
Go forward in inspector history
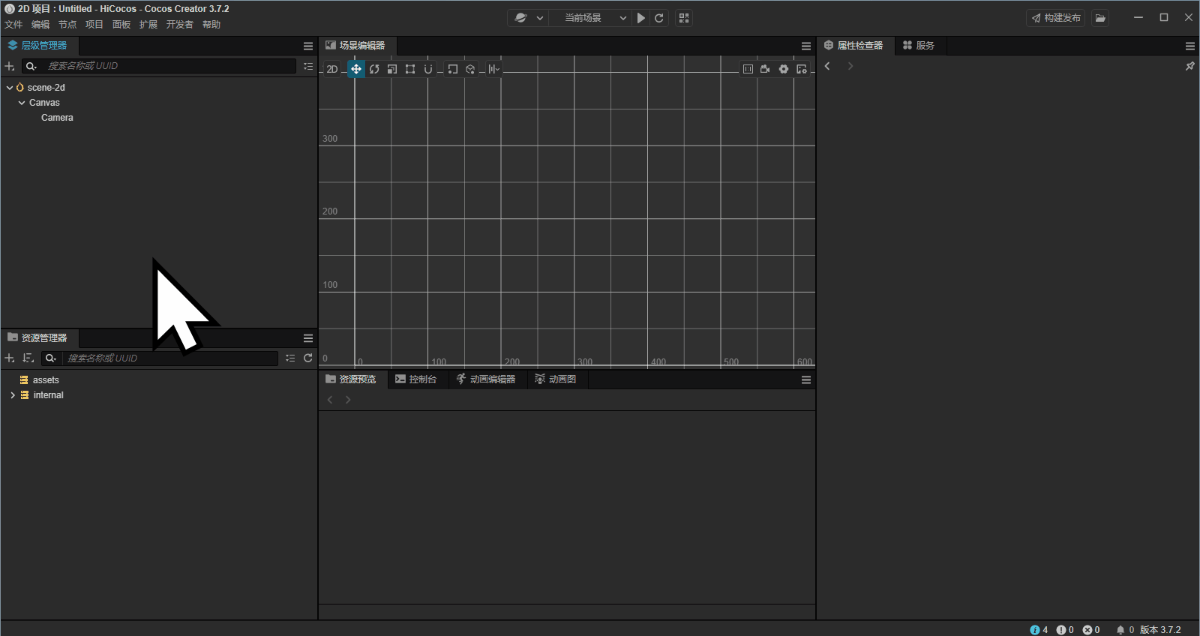click(850, 66)
